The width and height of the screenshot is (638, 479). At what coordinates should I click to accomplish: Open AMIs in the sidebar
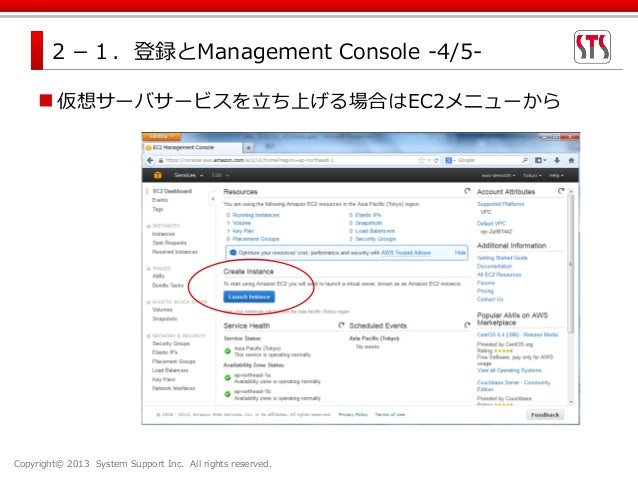coord(158,276)
